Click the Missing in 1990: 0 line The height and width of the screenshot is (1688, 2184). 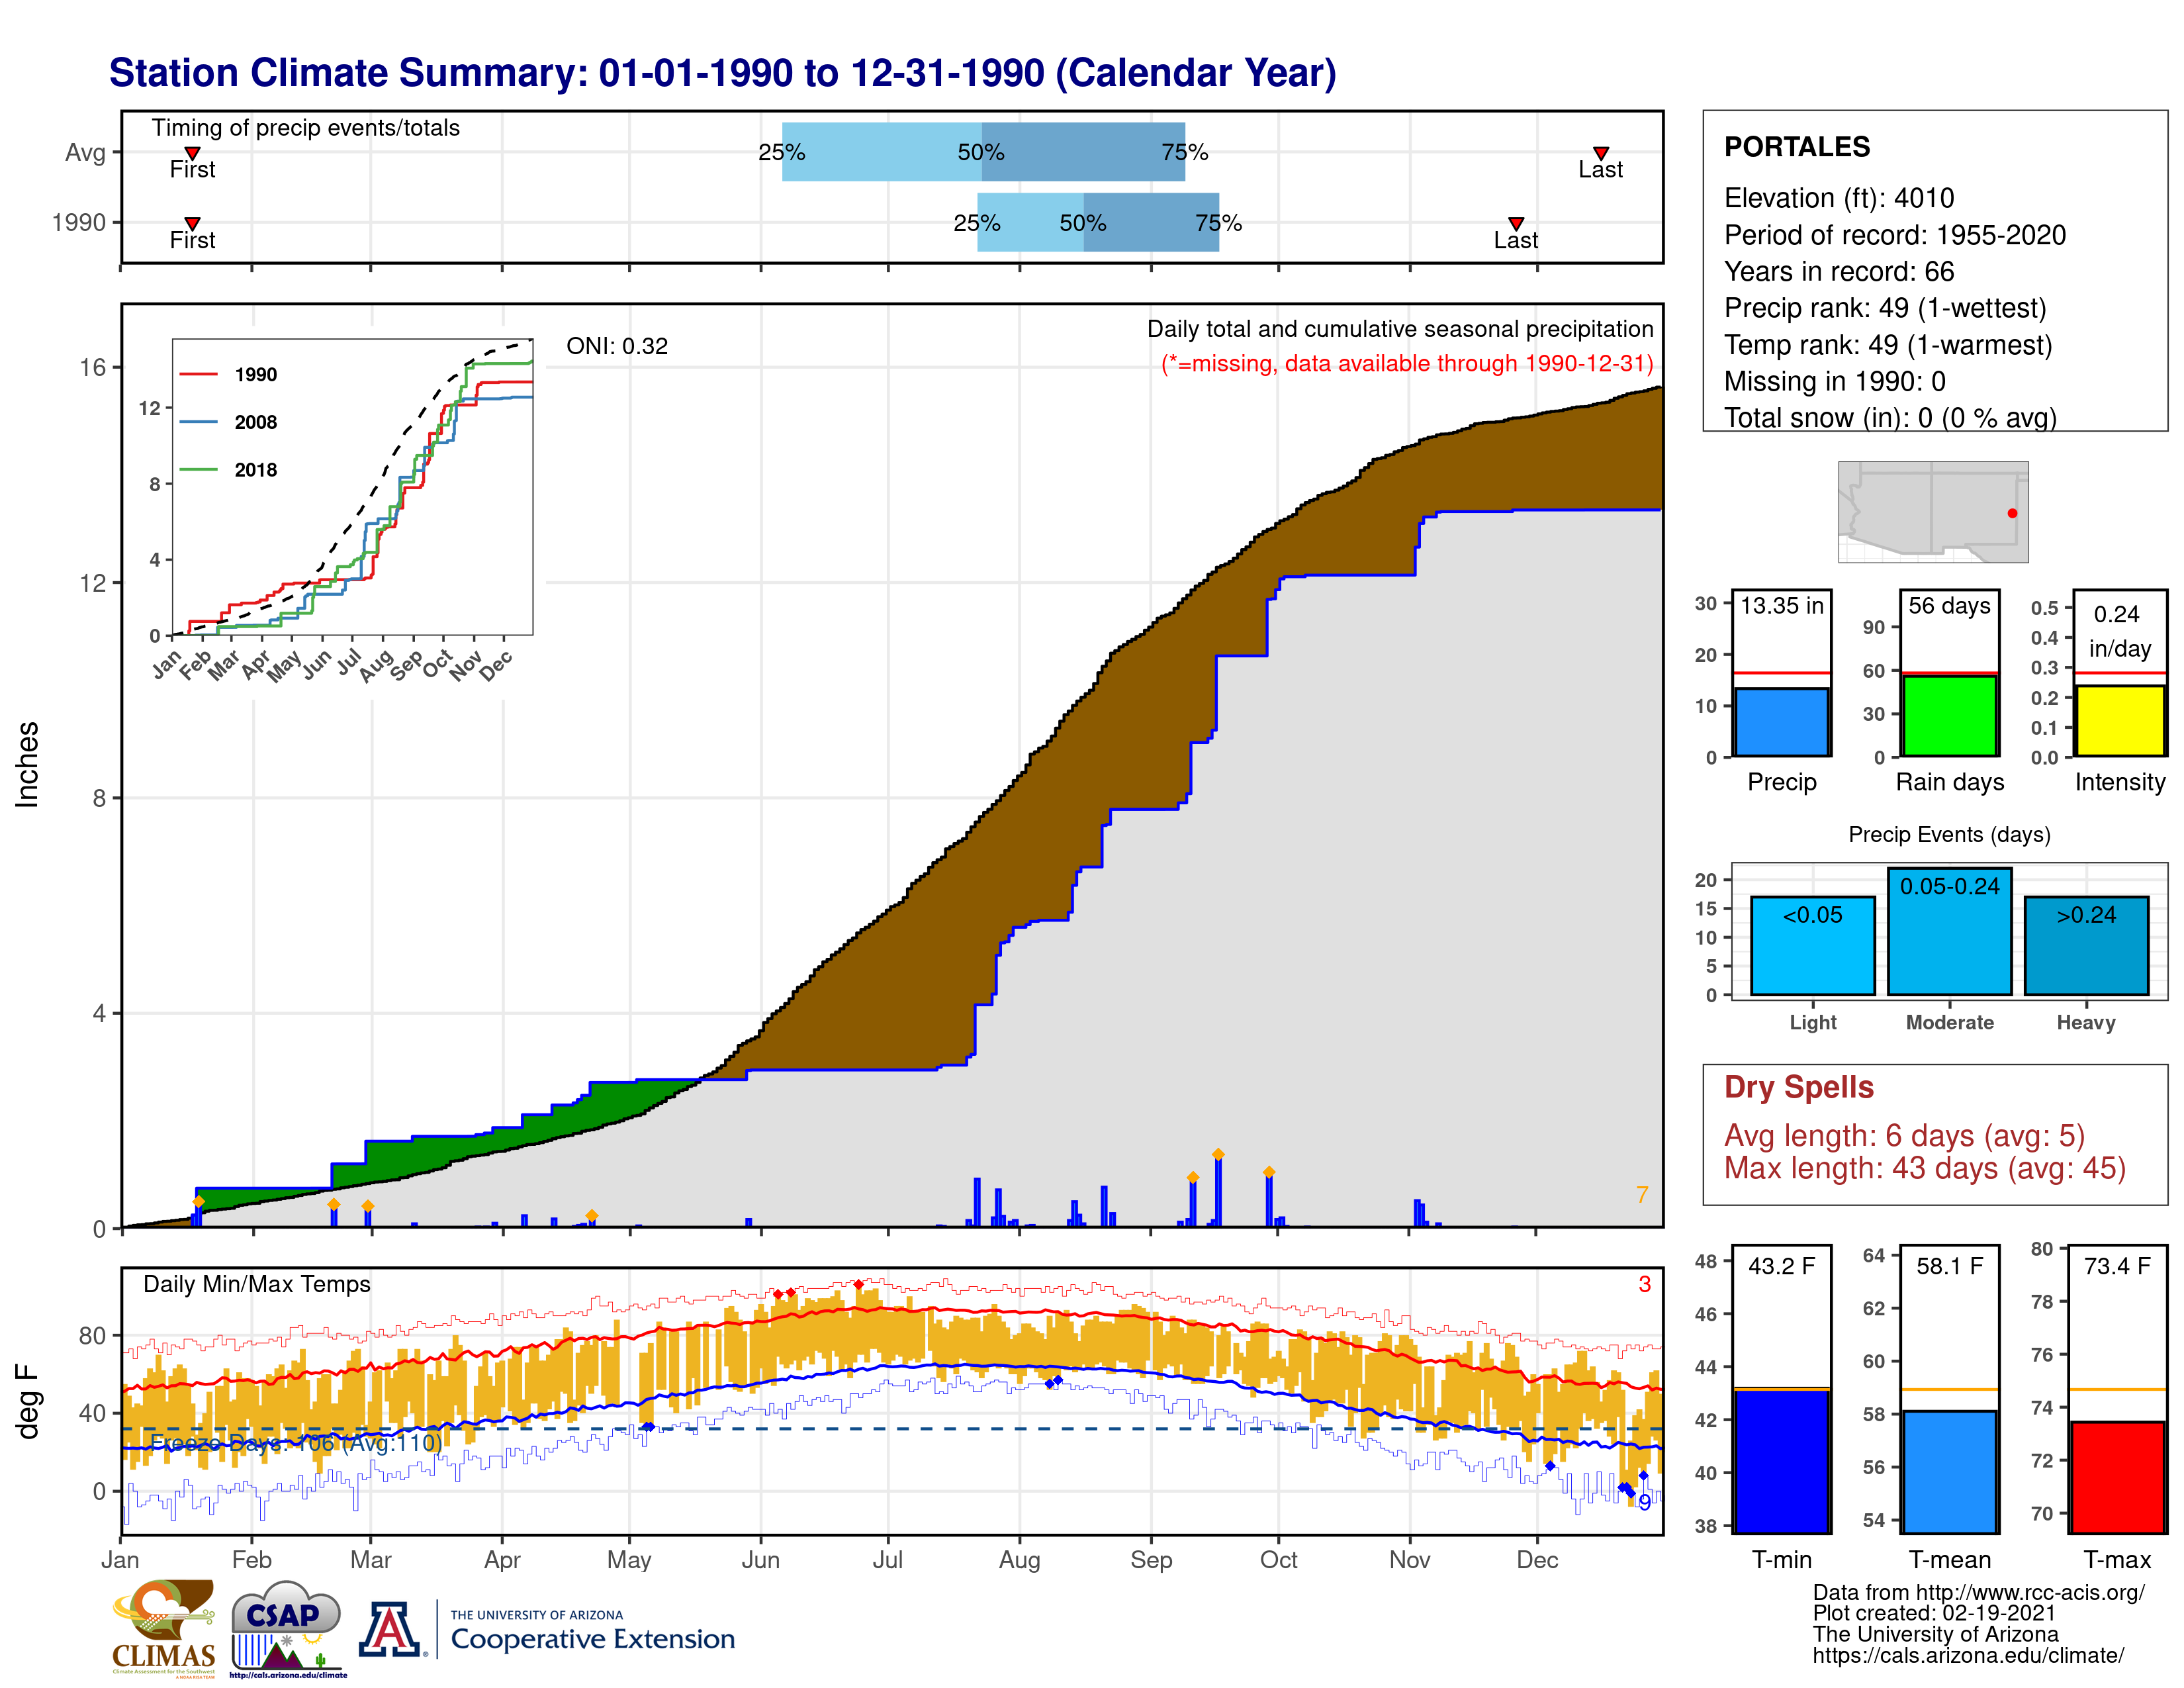coord(1835,381)
